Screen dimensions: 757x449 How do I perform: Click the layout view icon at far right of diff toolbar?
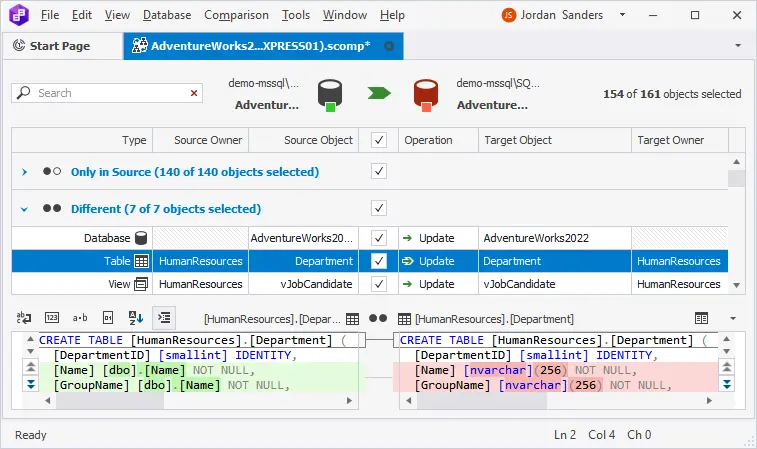coord(702,318)
